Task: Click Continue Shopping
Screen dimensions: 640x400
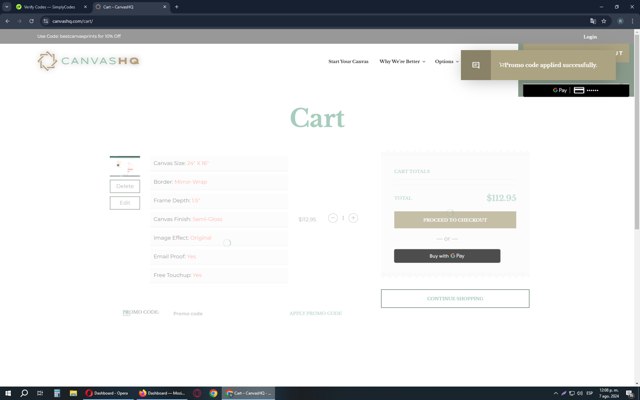Action: 455,298
